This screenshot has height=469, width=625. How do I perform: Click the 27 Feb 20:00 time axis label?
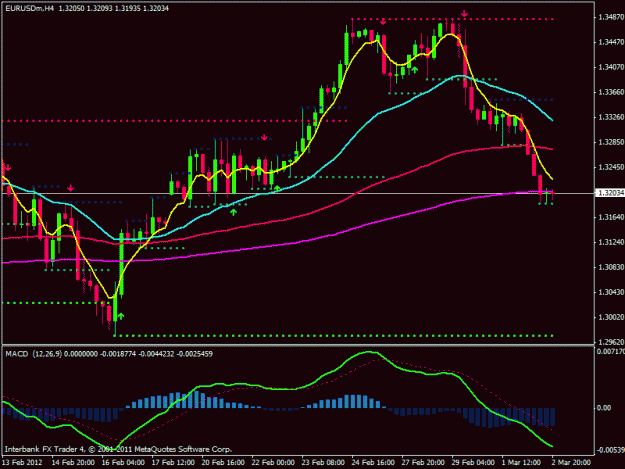point(423,462)
